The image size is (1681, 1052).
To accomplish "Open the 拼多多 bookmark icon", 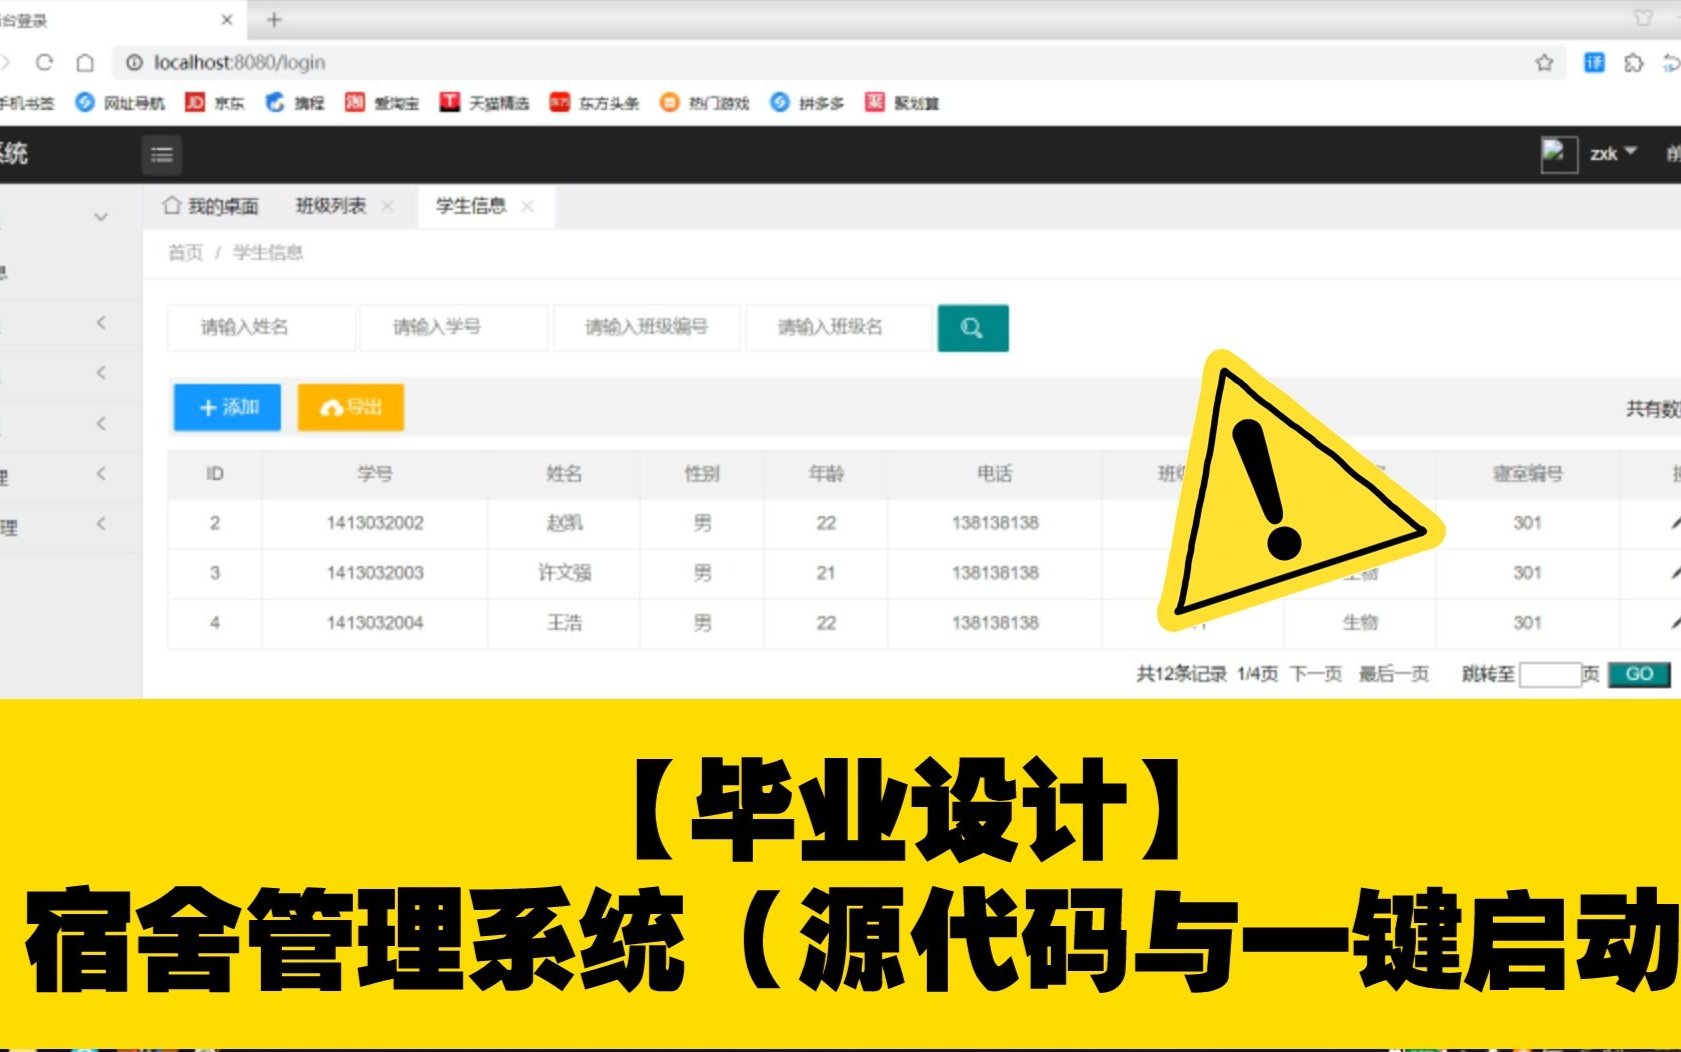I will click(x=779, y=101).
